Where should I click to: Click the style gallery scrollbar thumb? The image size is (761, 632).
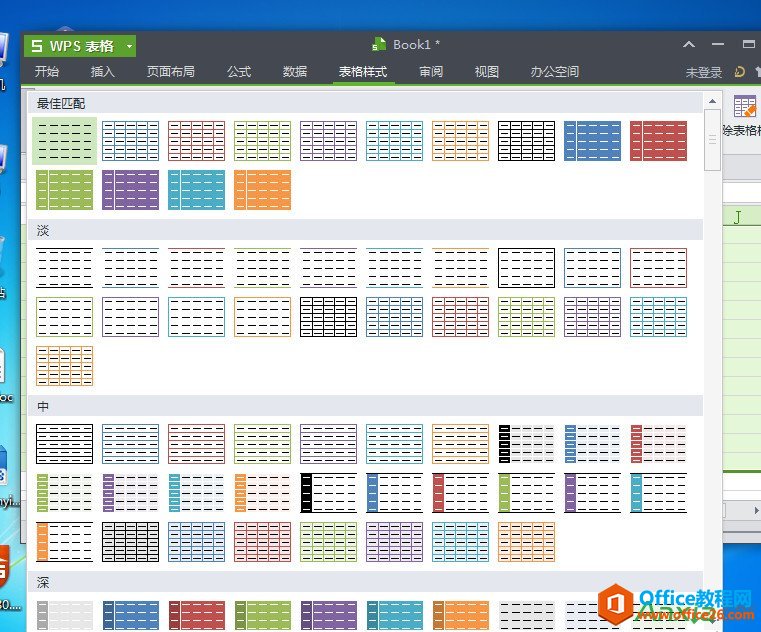click(x=712, y=140)
